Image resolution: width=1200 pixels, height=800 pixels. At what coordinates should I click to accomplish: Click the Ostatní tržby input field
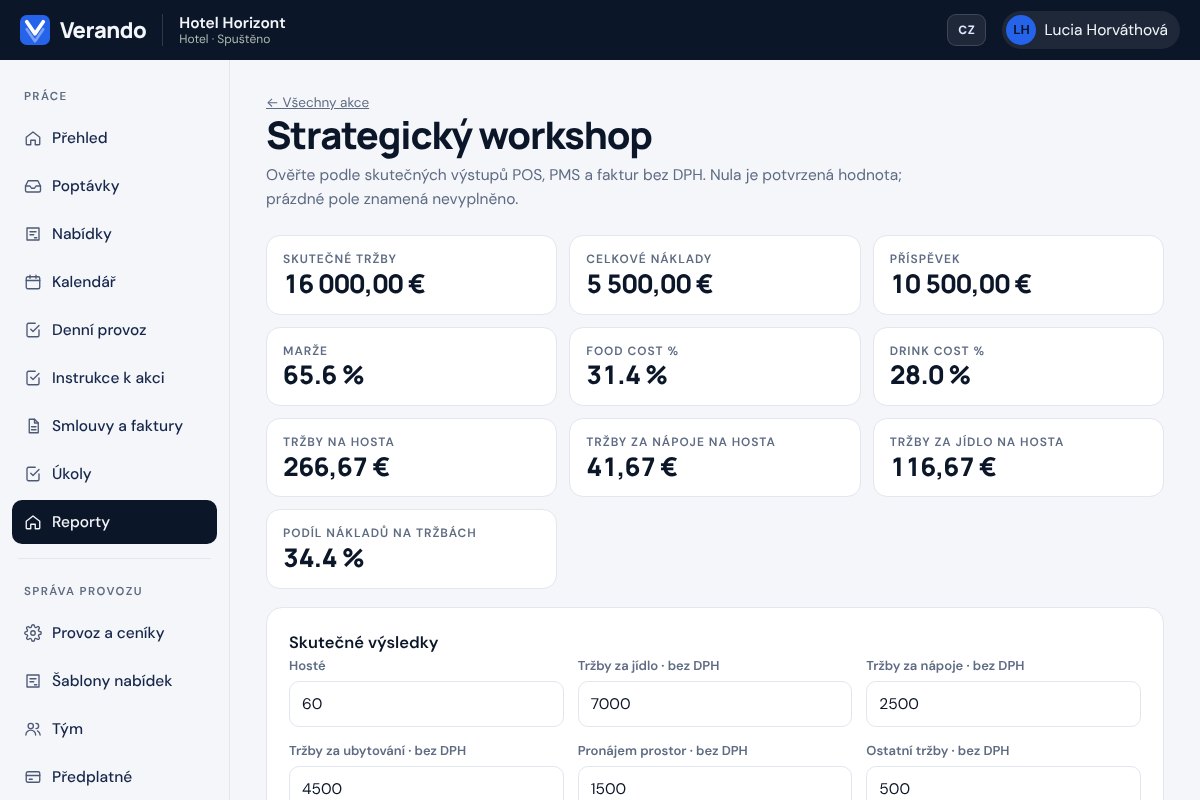1003,784
